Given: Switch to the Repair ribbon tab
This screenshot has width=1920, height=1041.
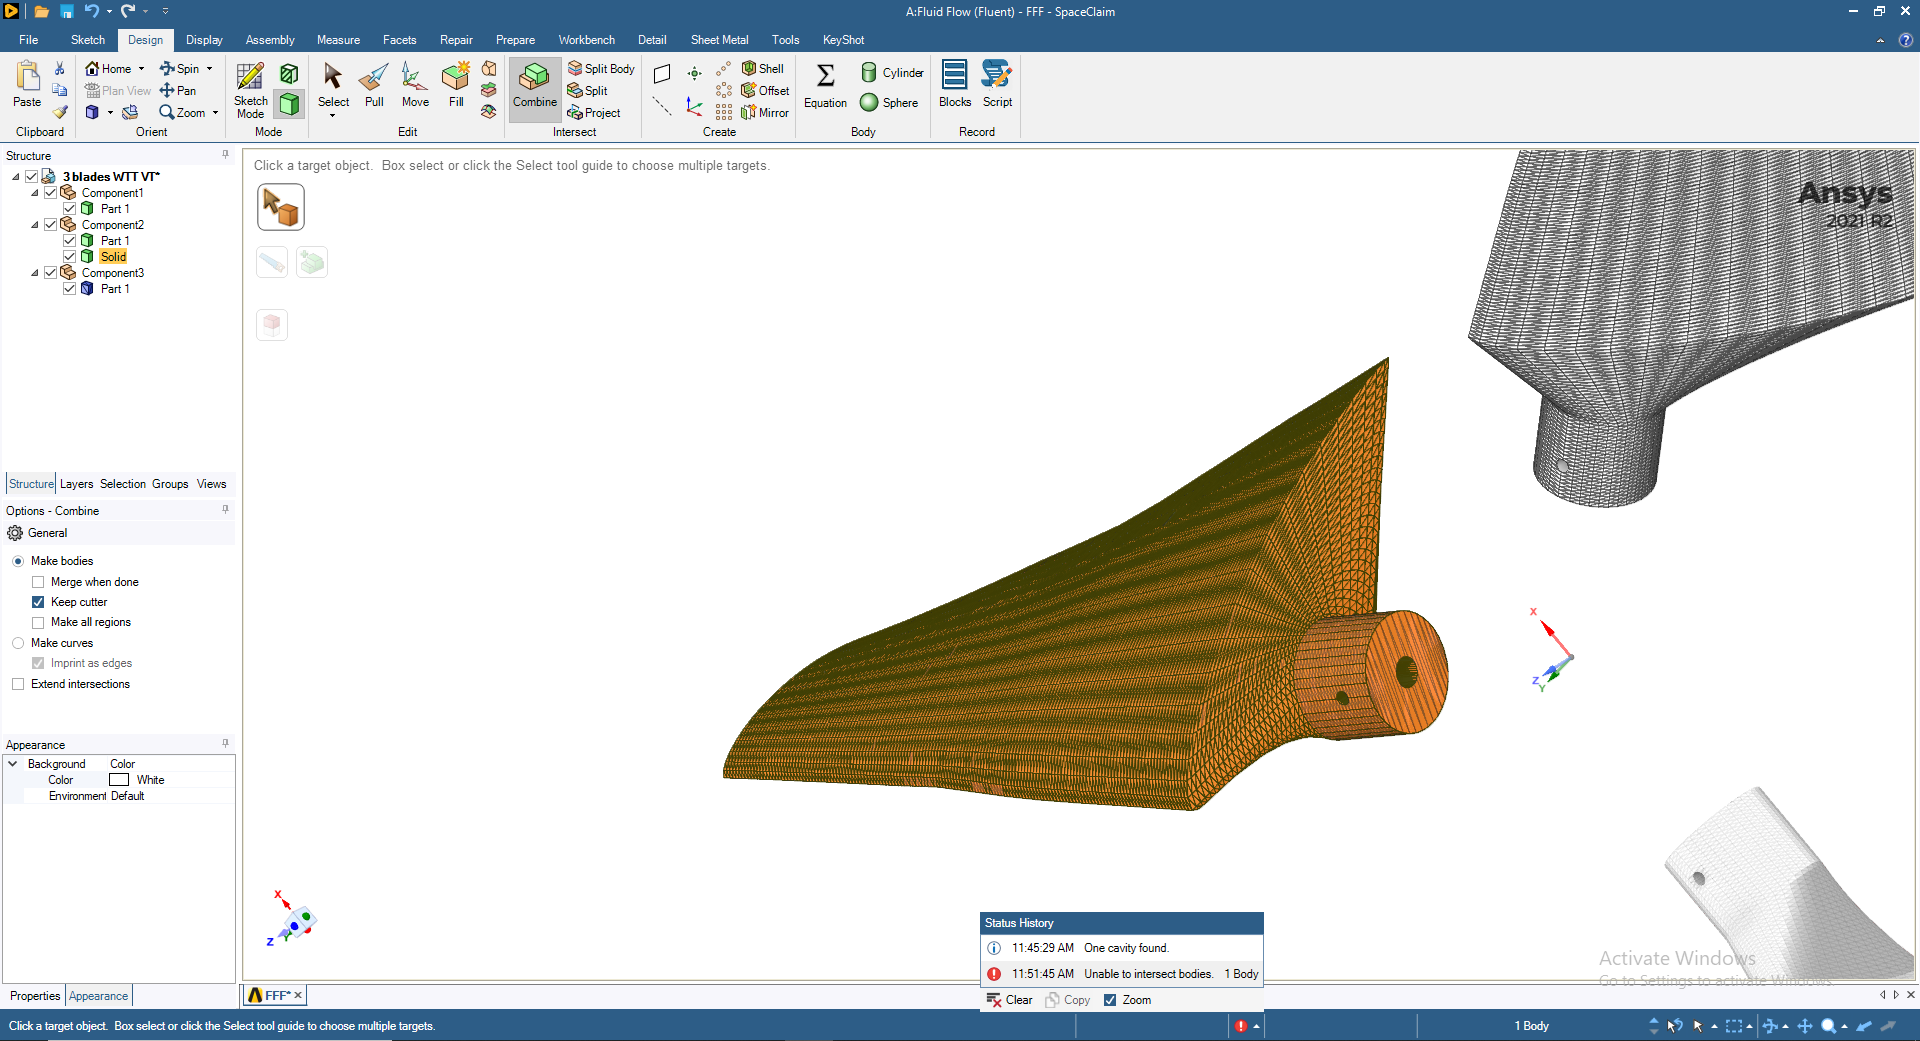Looking at the screenshot, I should (x=456, y=40).
